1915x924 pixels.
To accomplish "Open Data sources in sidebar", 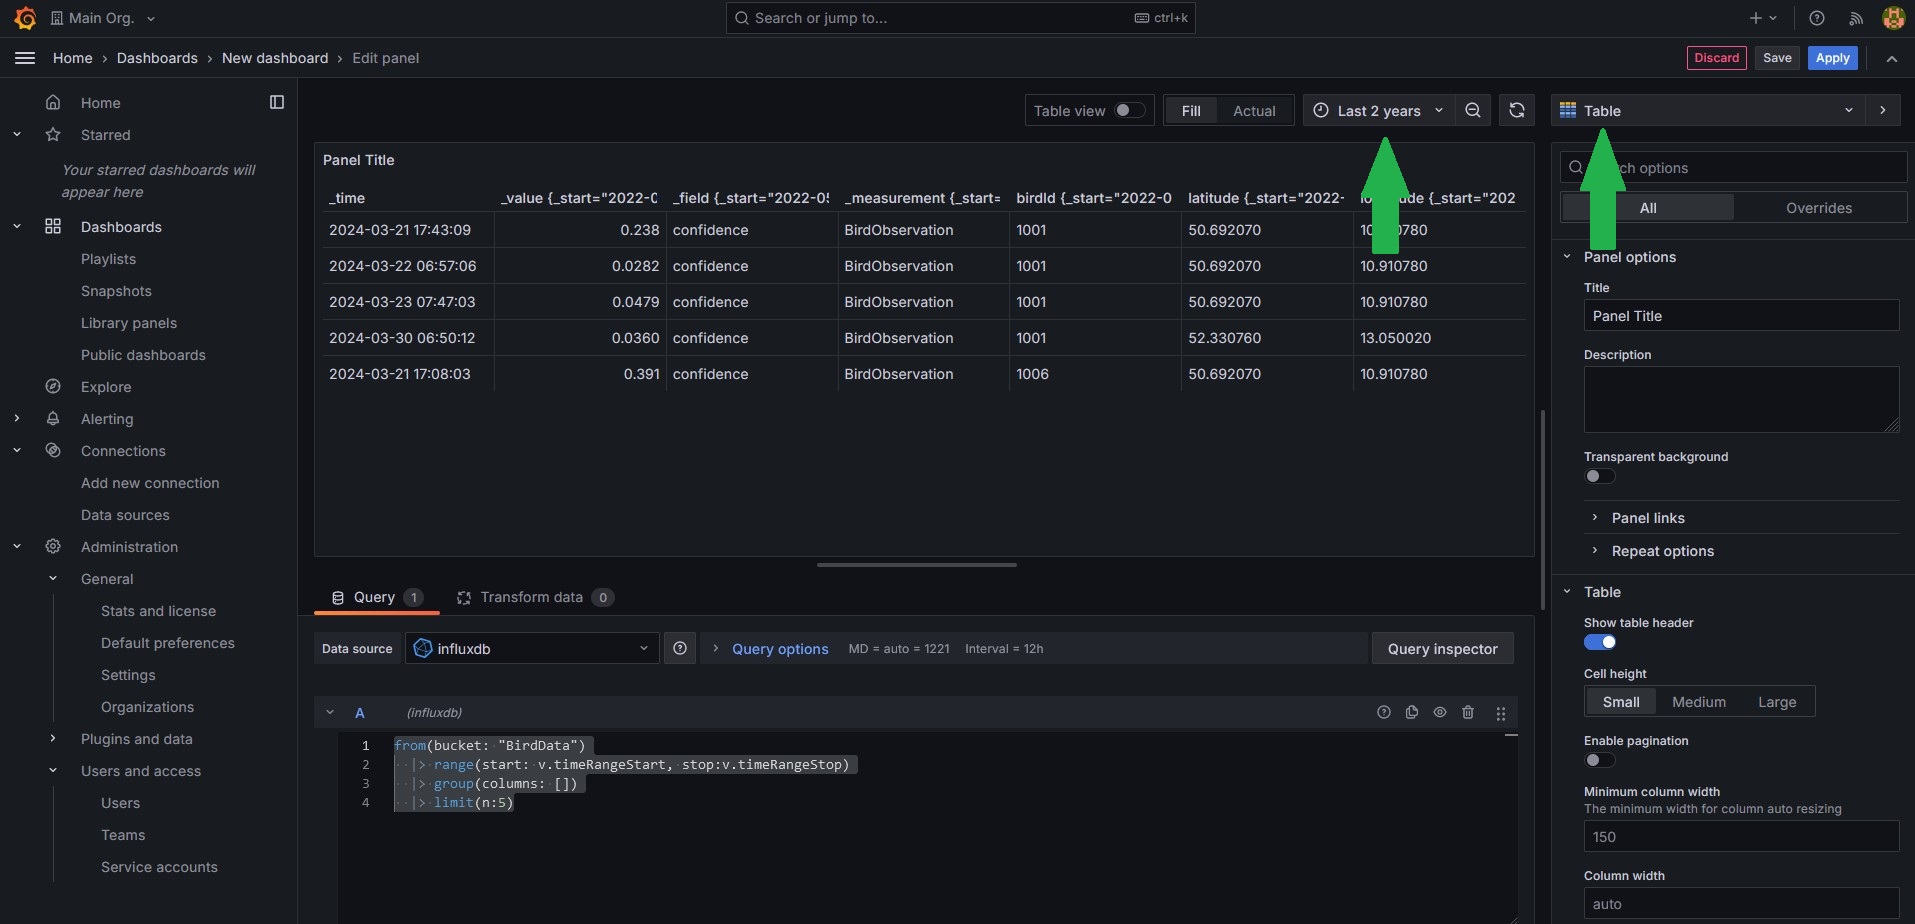I will click(x=125, y=514).
